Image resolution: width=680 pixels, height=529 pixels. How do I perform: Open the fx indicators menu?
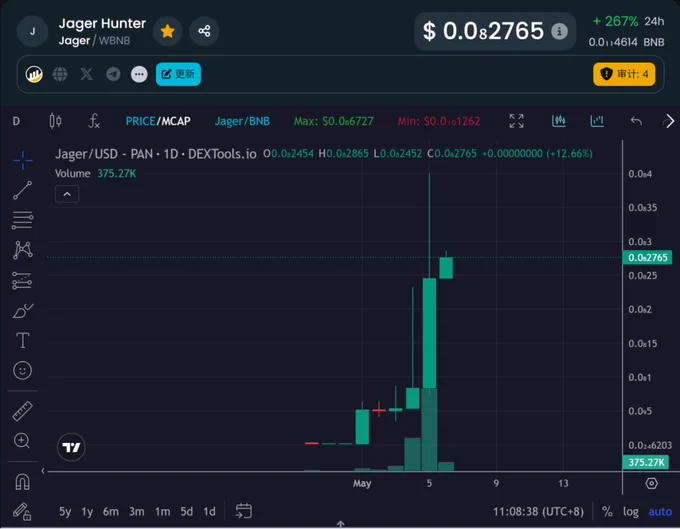94,121
